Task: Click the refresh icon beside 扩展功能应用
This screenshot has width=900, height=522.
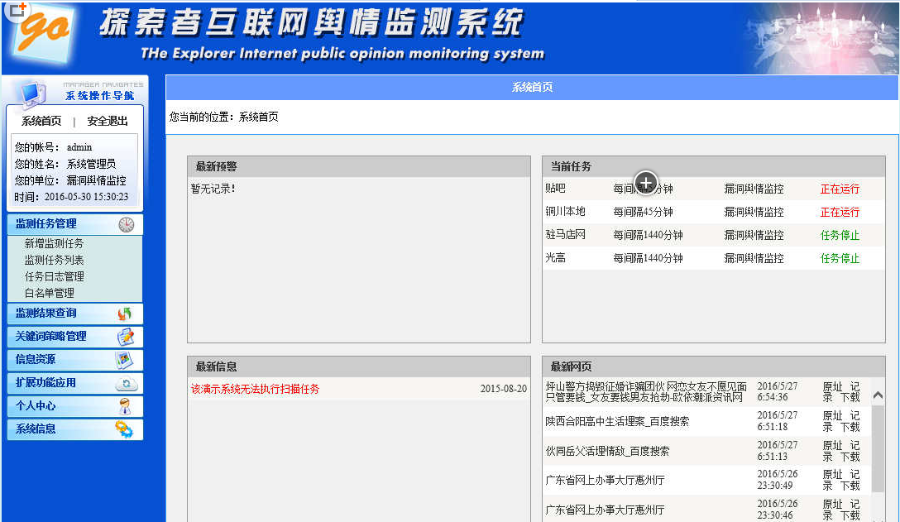Action: [126, 383]
